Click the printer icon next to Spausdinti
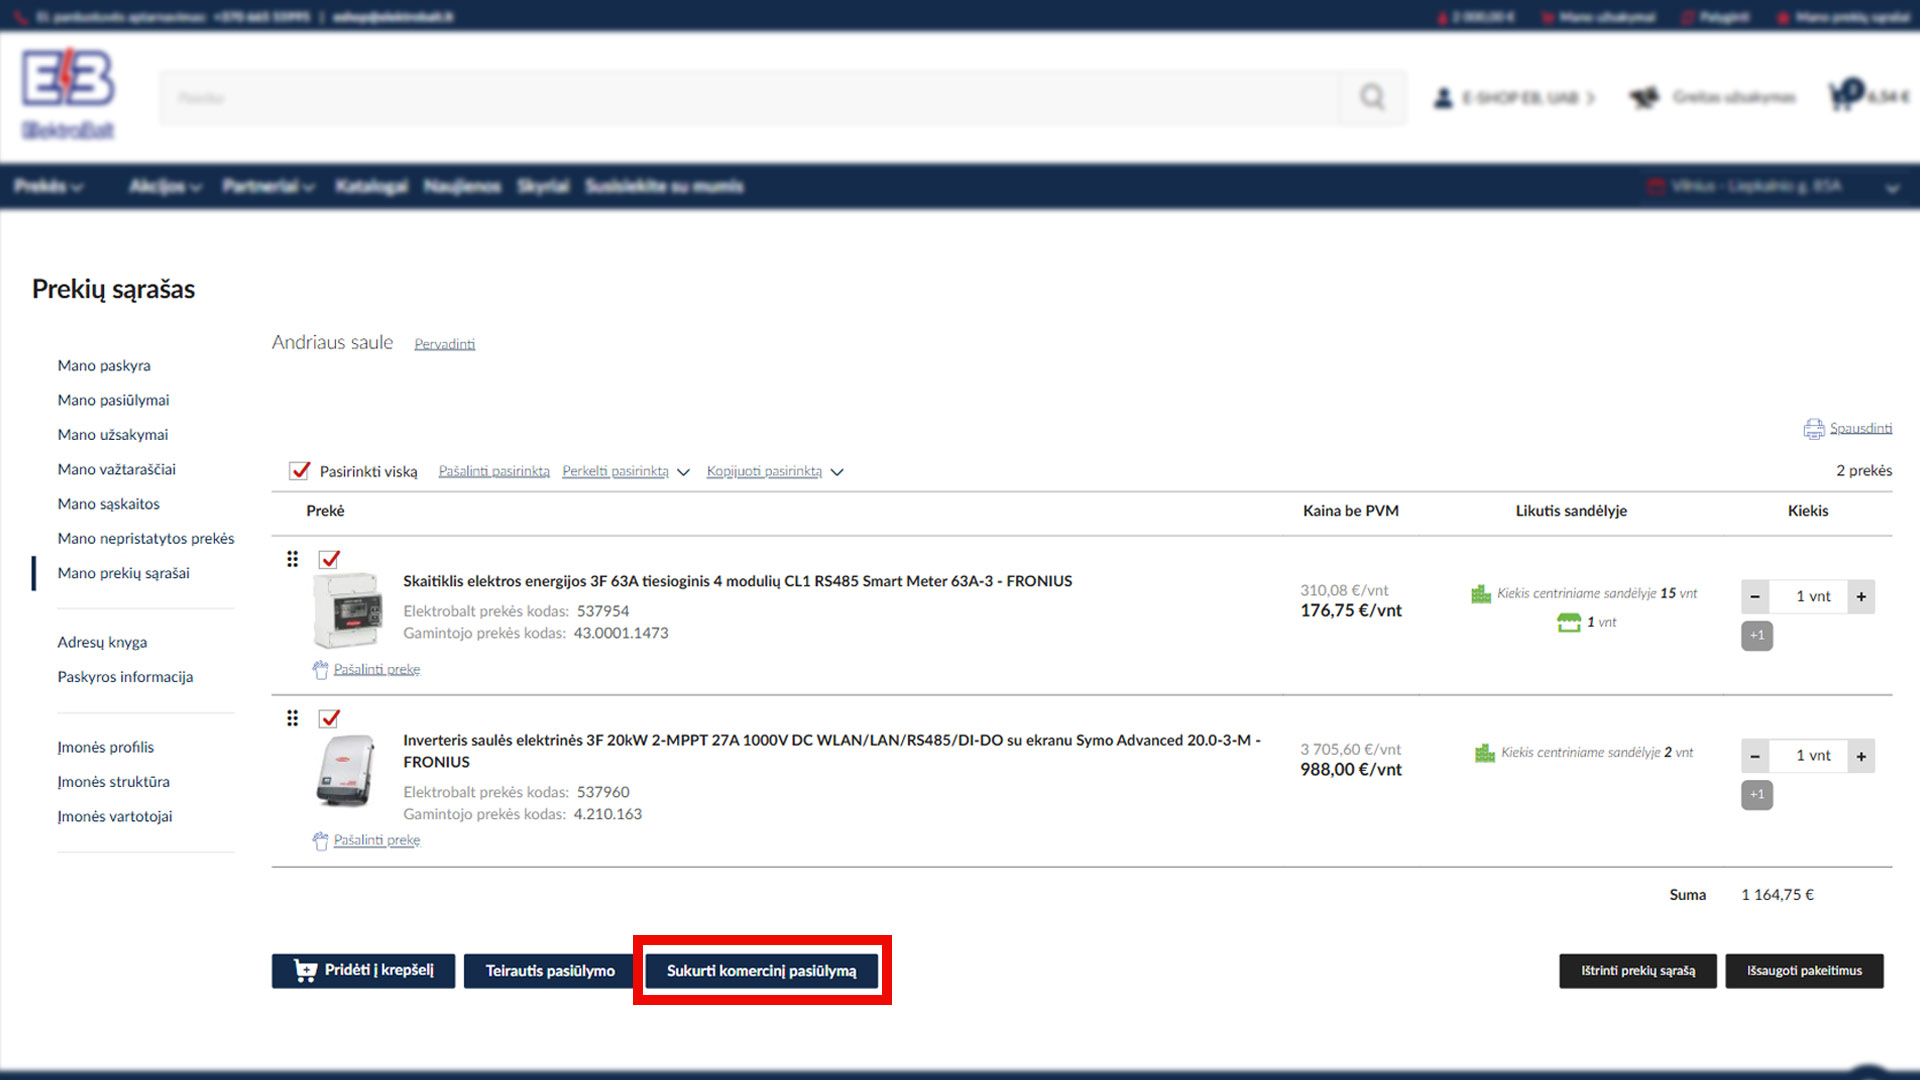Image resolution: width=1920 pixels, height=1080 pixels. click(1813, 429)
